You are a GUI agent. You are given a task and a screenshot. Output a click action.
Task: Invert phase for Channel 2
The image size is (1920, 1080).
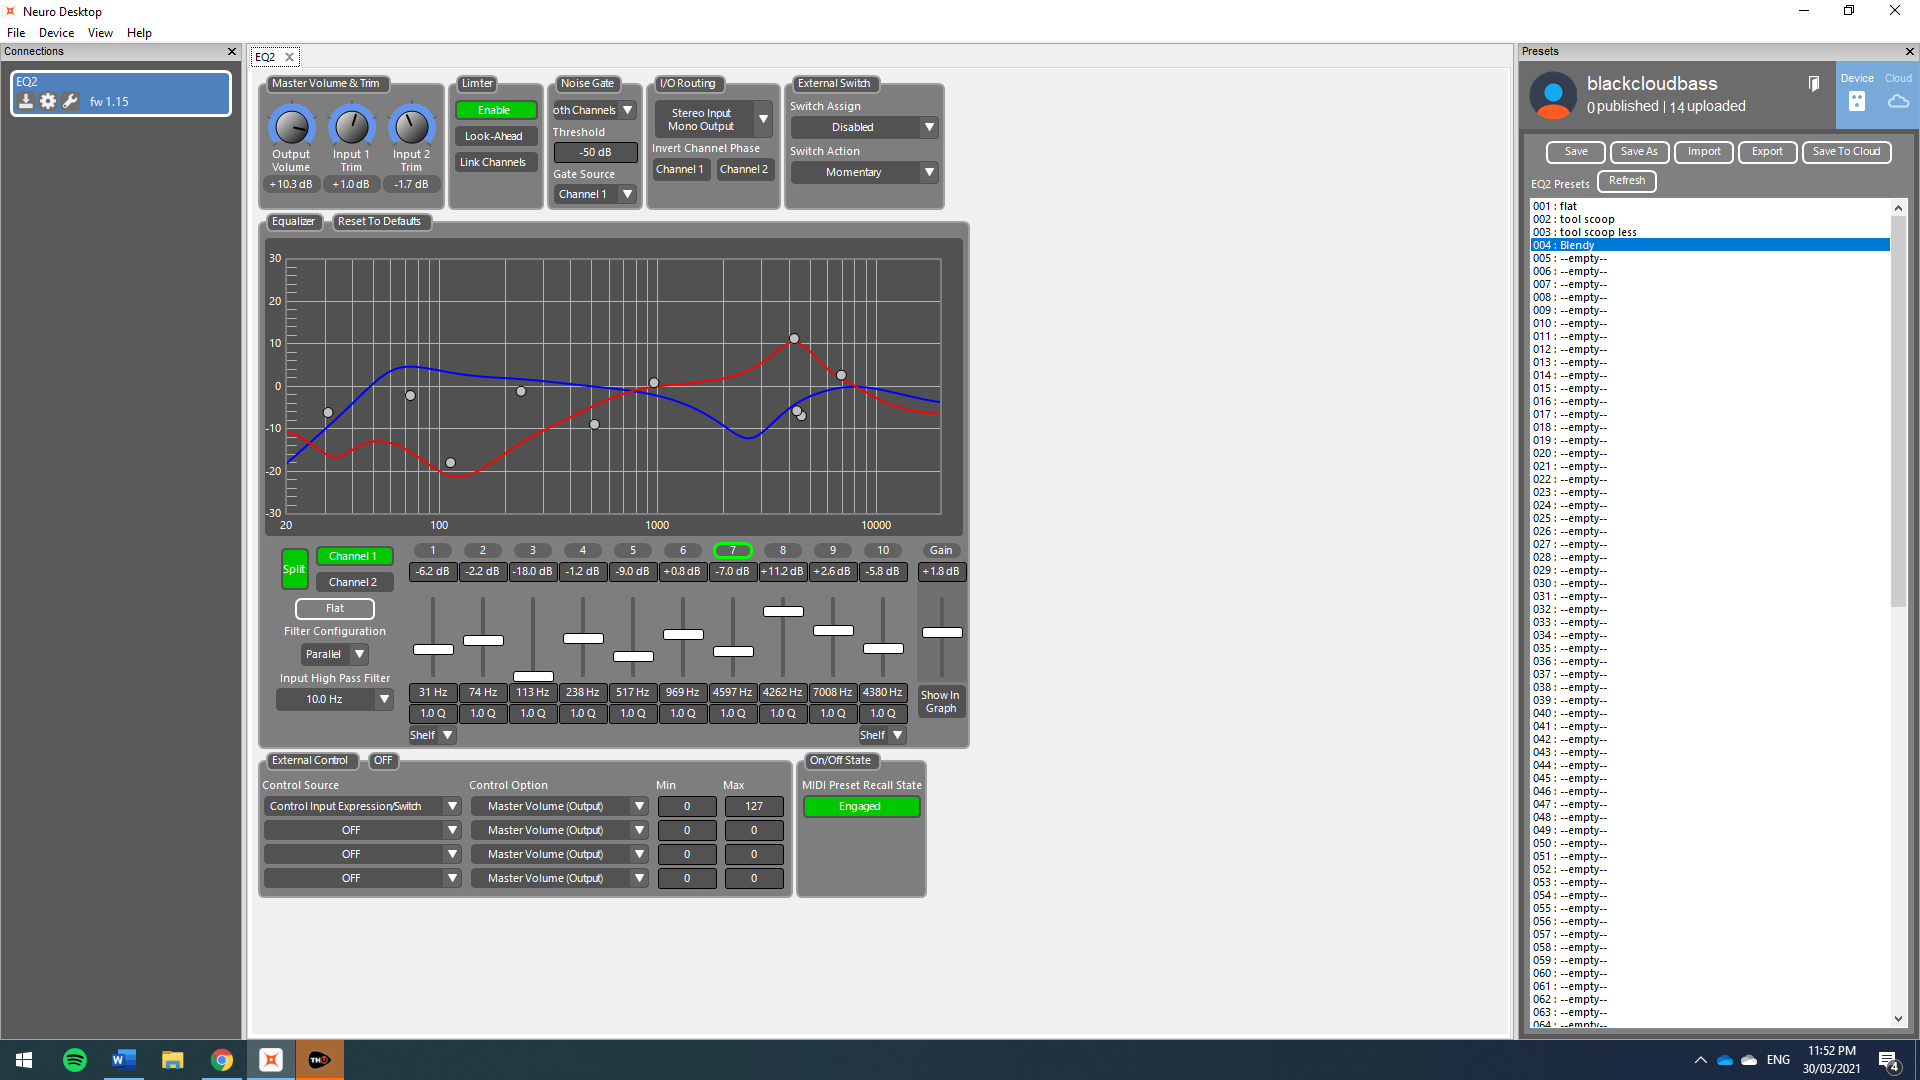pyautogui.click(x=744, y=169)
